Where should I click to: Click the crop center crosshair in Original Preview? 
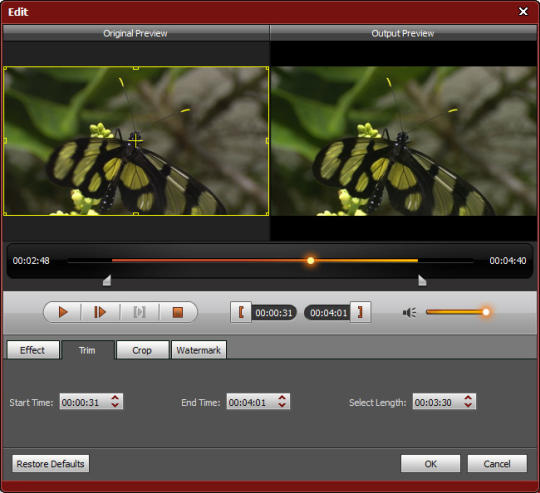coord(136,141)
